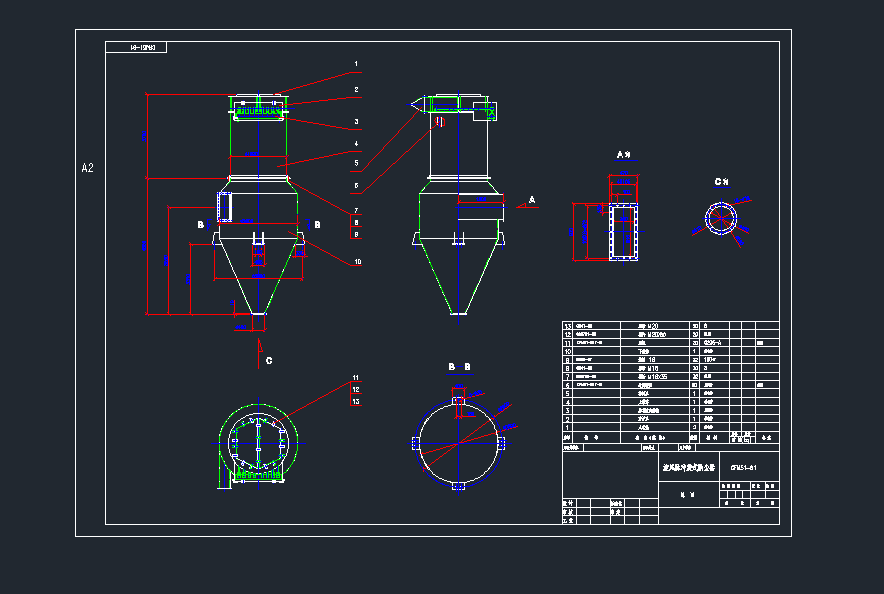Select balloon callout number 1
This screenshot has height=594, width=884.
pyautogui.click(x=356, y=61)
